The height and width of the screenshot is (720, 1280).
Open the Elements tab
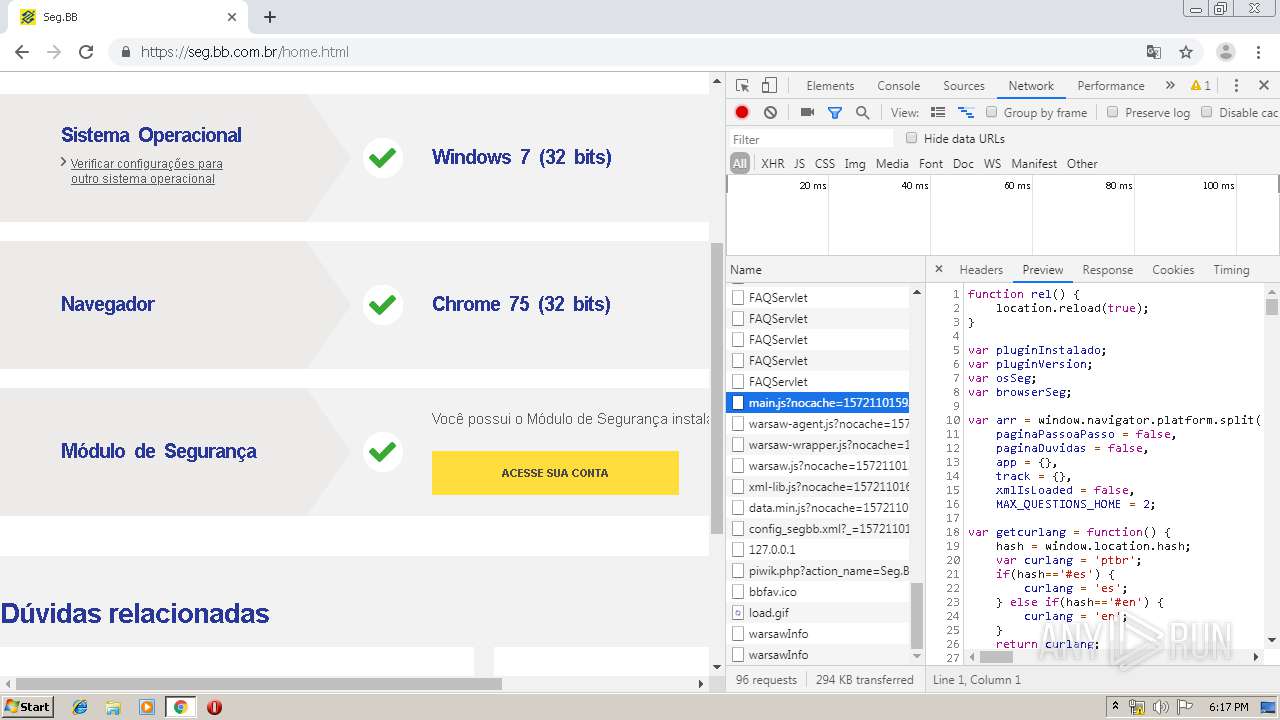830,86
